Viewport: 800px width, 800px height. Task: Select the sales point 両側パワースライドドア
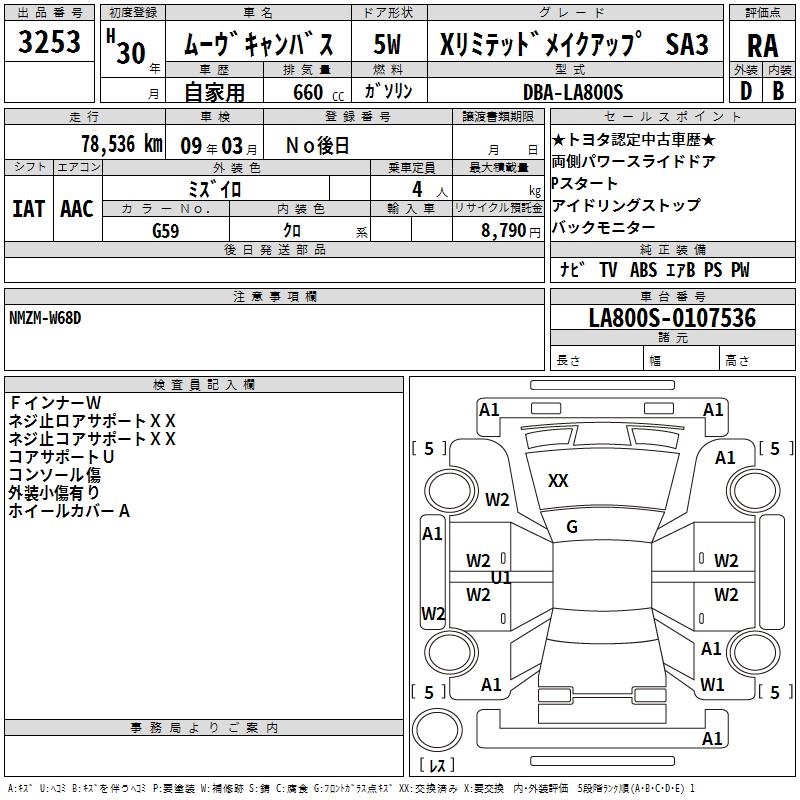coord(634,162)
